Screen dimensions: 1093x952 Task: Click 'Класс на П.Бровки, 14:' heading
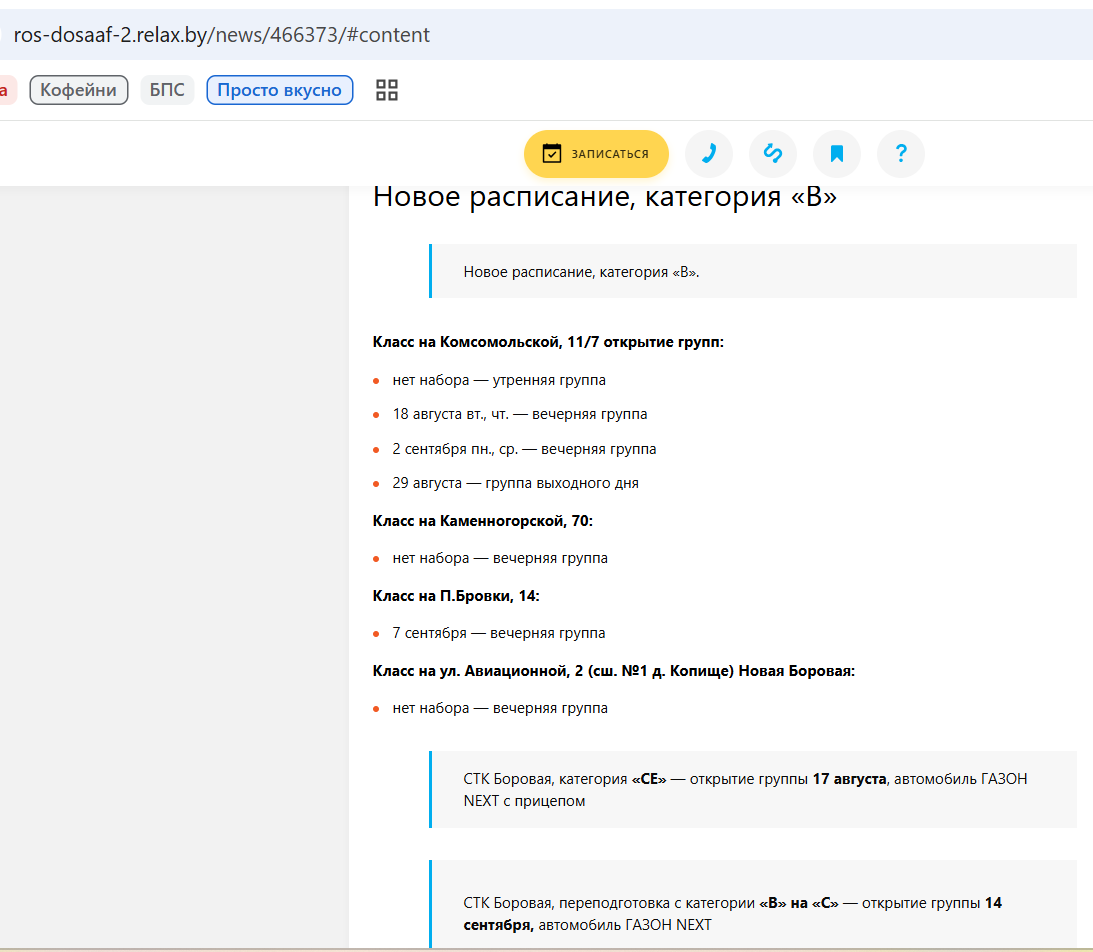[x=456, y=596]
